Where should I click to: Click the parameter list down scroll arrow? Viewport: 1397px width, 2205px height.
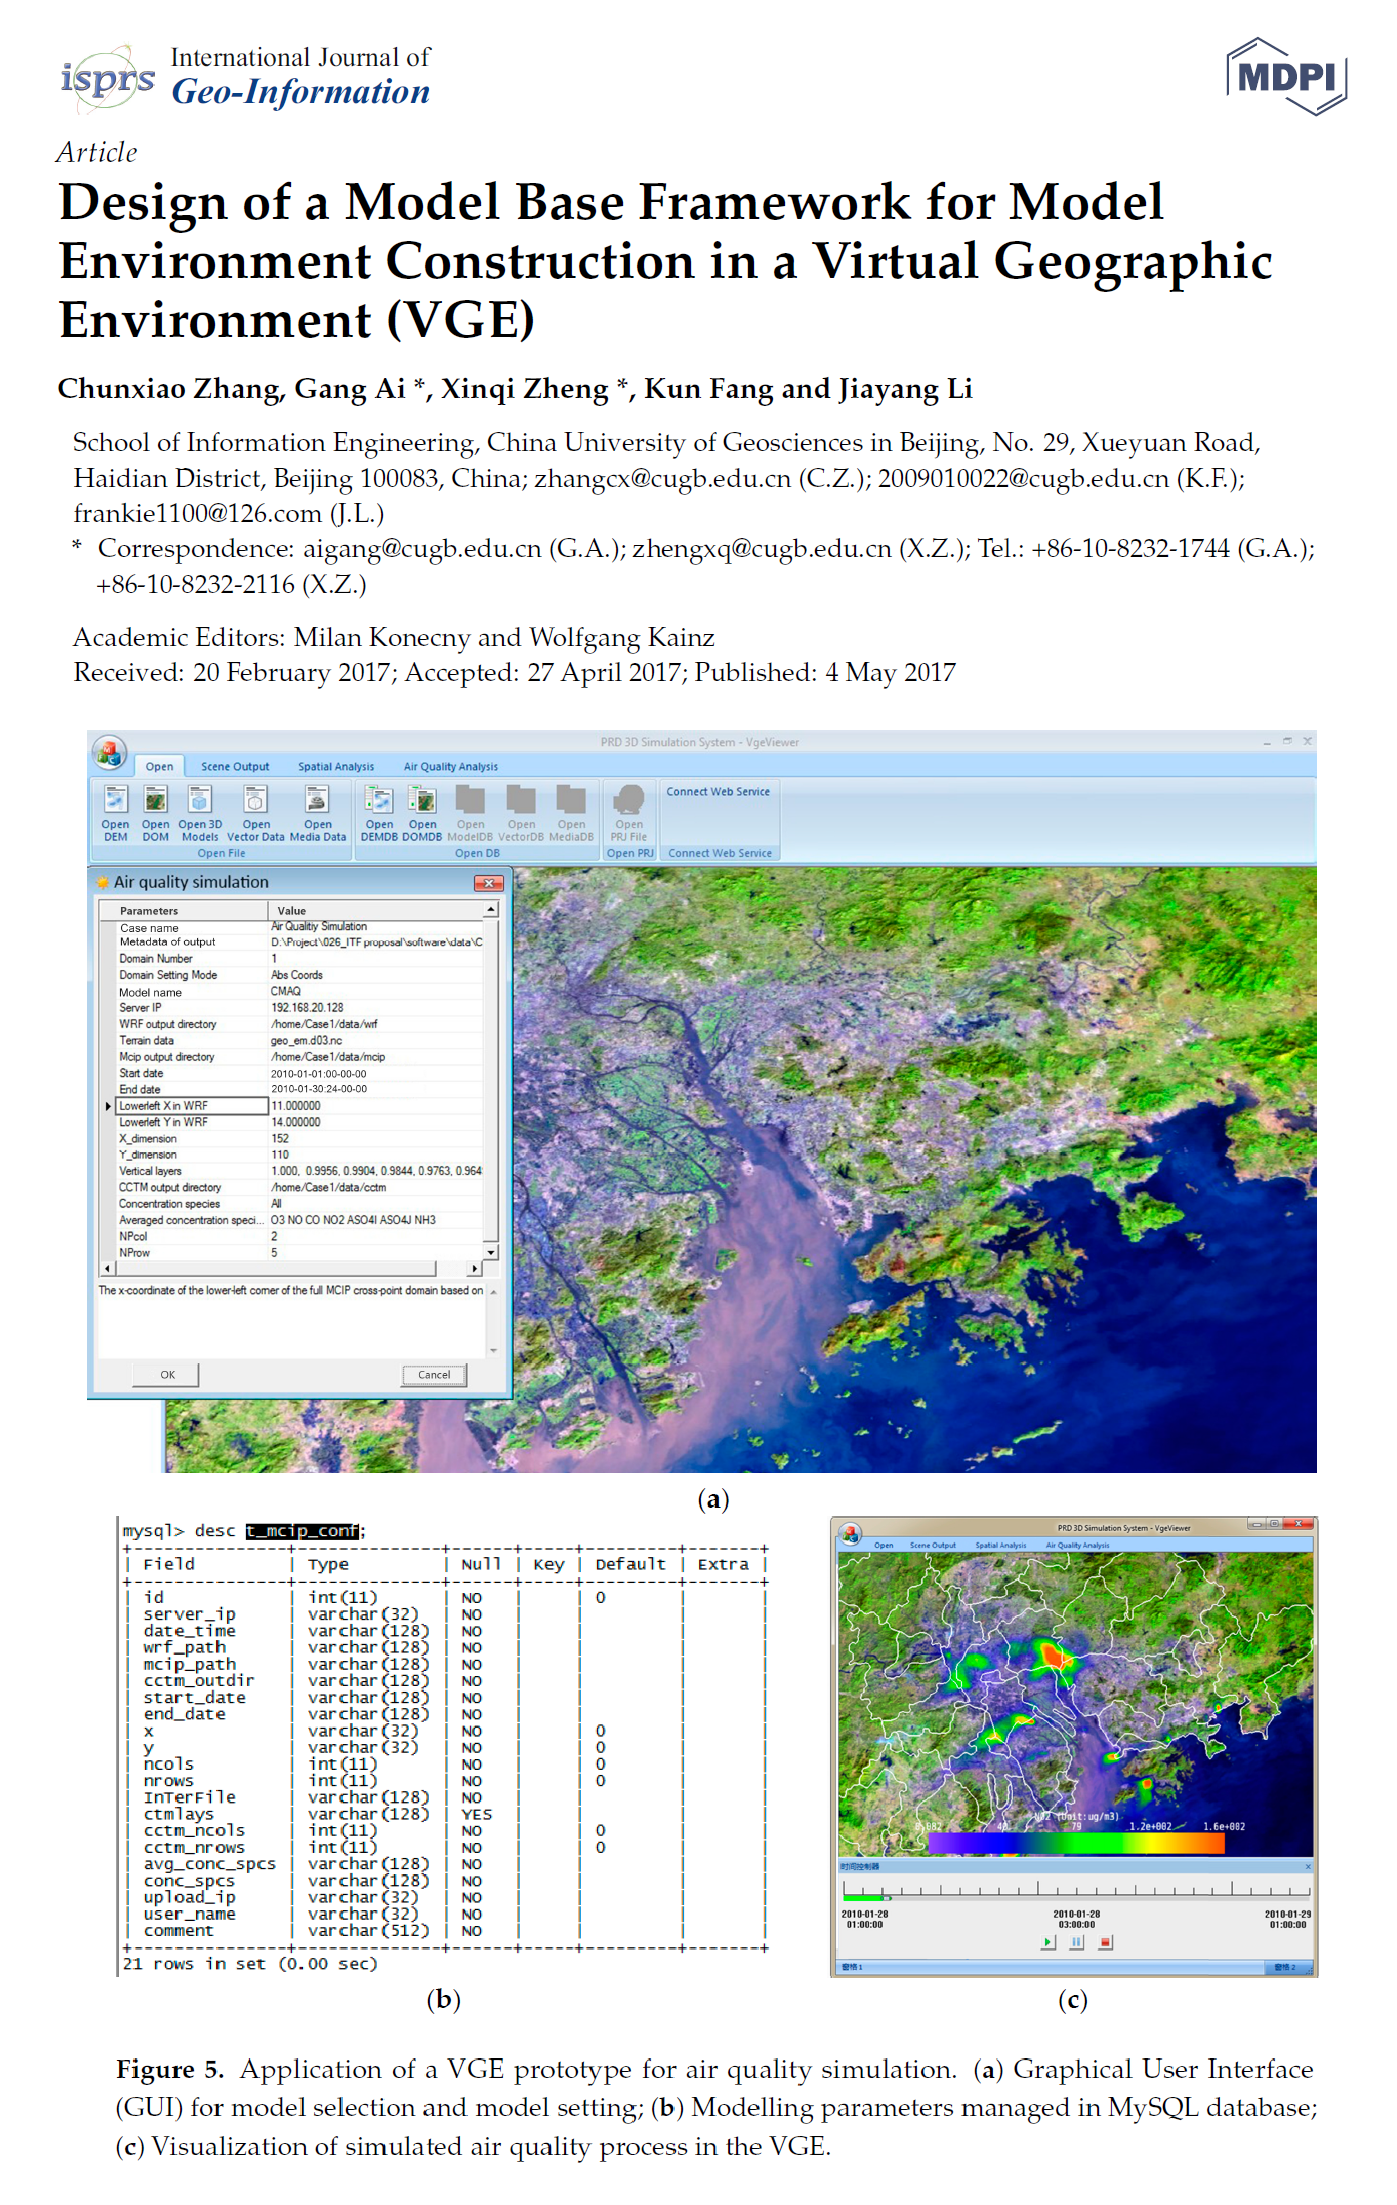491,1252
